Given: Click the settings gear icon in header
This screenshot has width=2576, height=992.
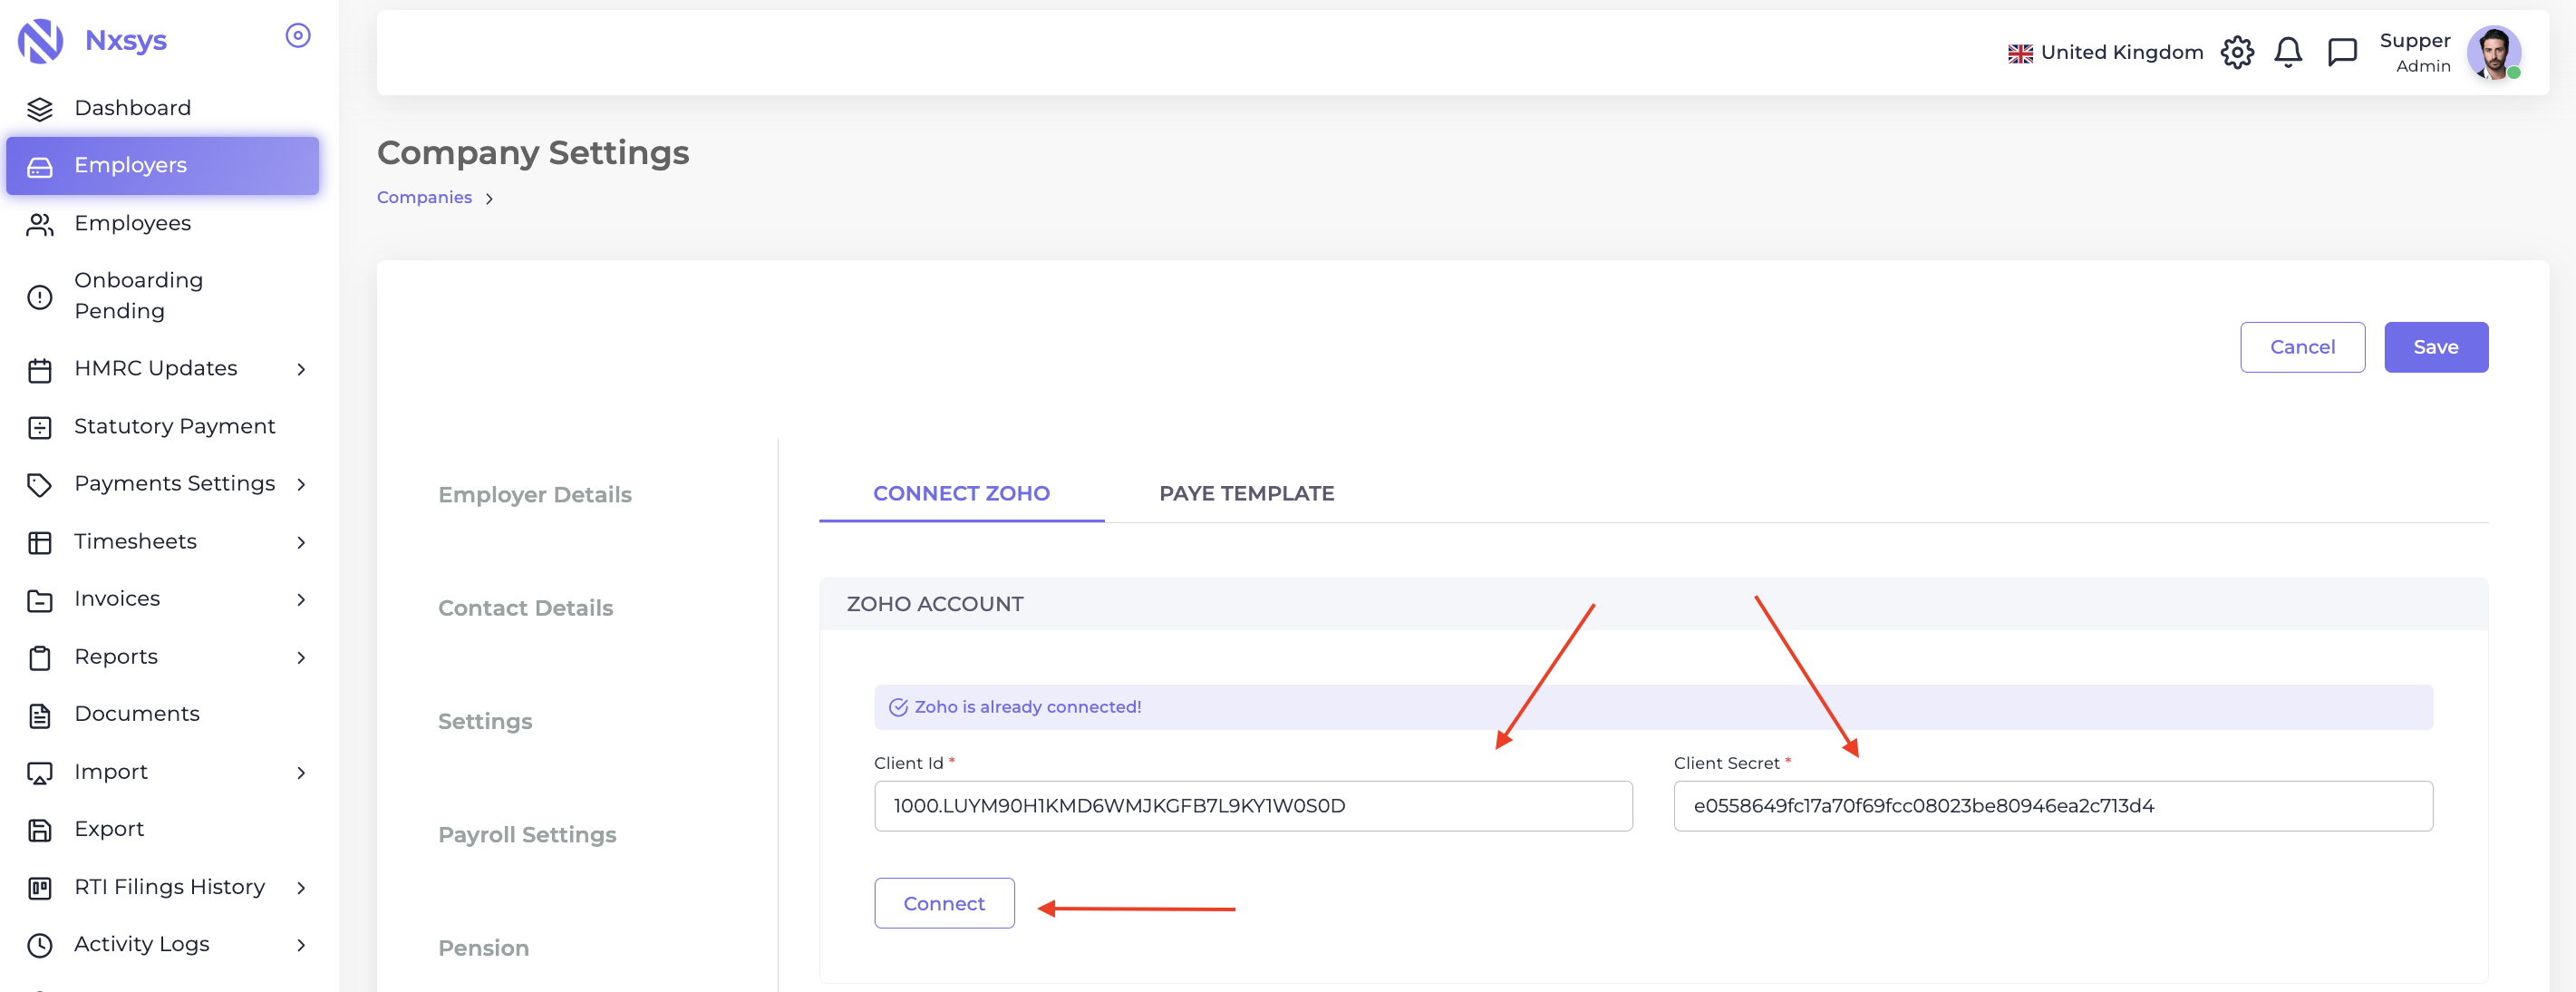Looking at the screenshot, I should (x=2237, y=52).
